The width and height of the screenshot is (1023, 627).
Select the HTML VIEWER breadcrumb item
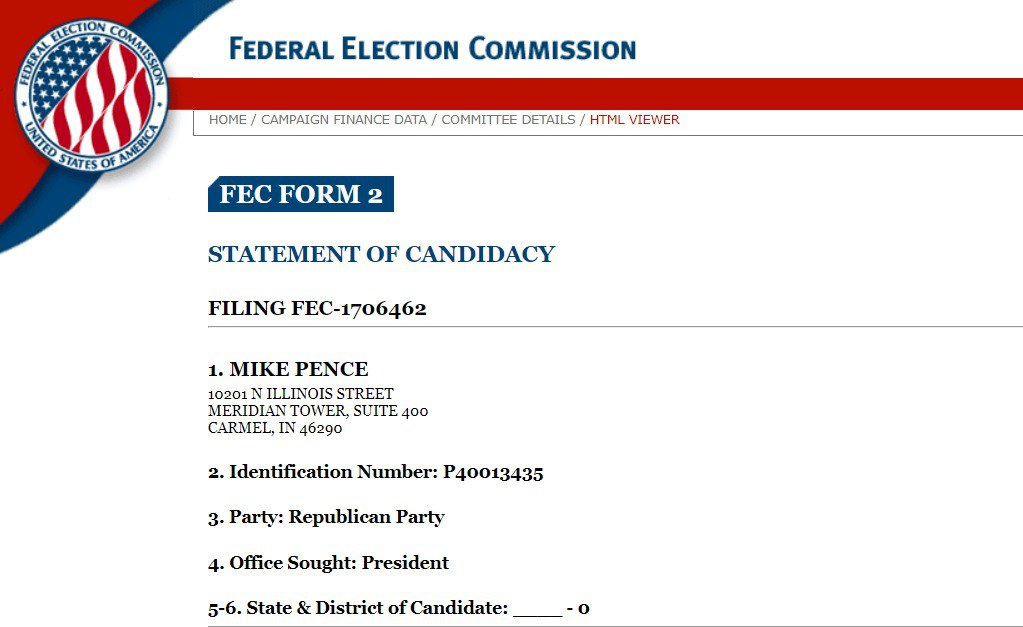click(x=634, y=120)
